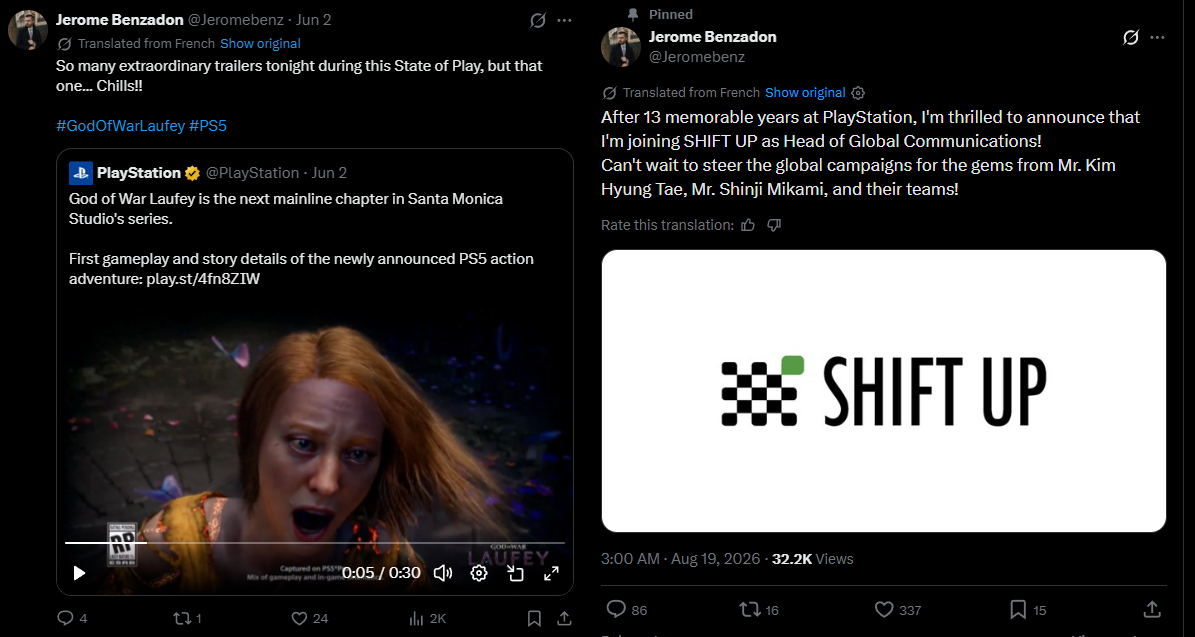Open video settings gear icon
1195x637 pixels.
point(479,573)
